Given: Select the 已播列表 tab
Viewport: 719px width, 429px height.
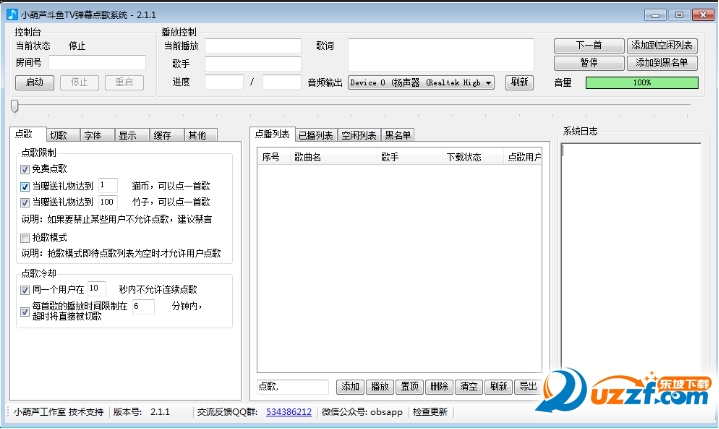Looking at the screenshot, I should pos(314,135).
